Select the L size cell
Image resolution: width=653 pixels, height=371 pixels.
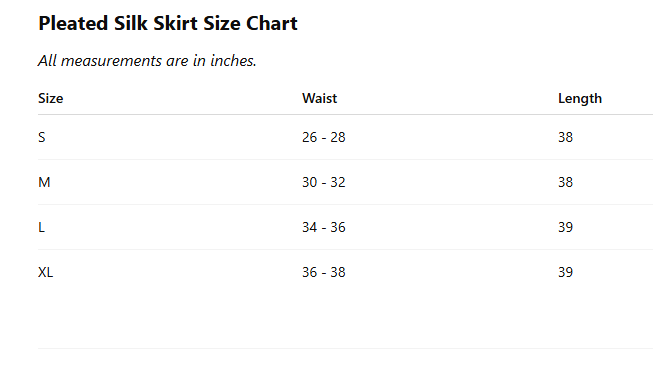pos(41,227)
